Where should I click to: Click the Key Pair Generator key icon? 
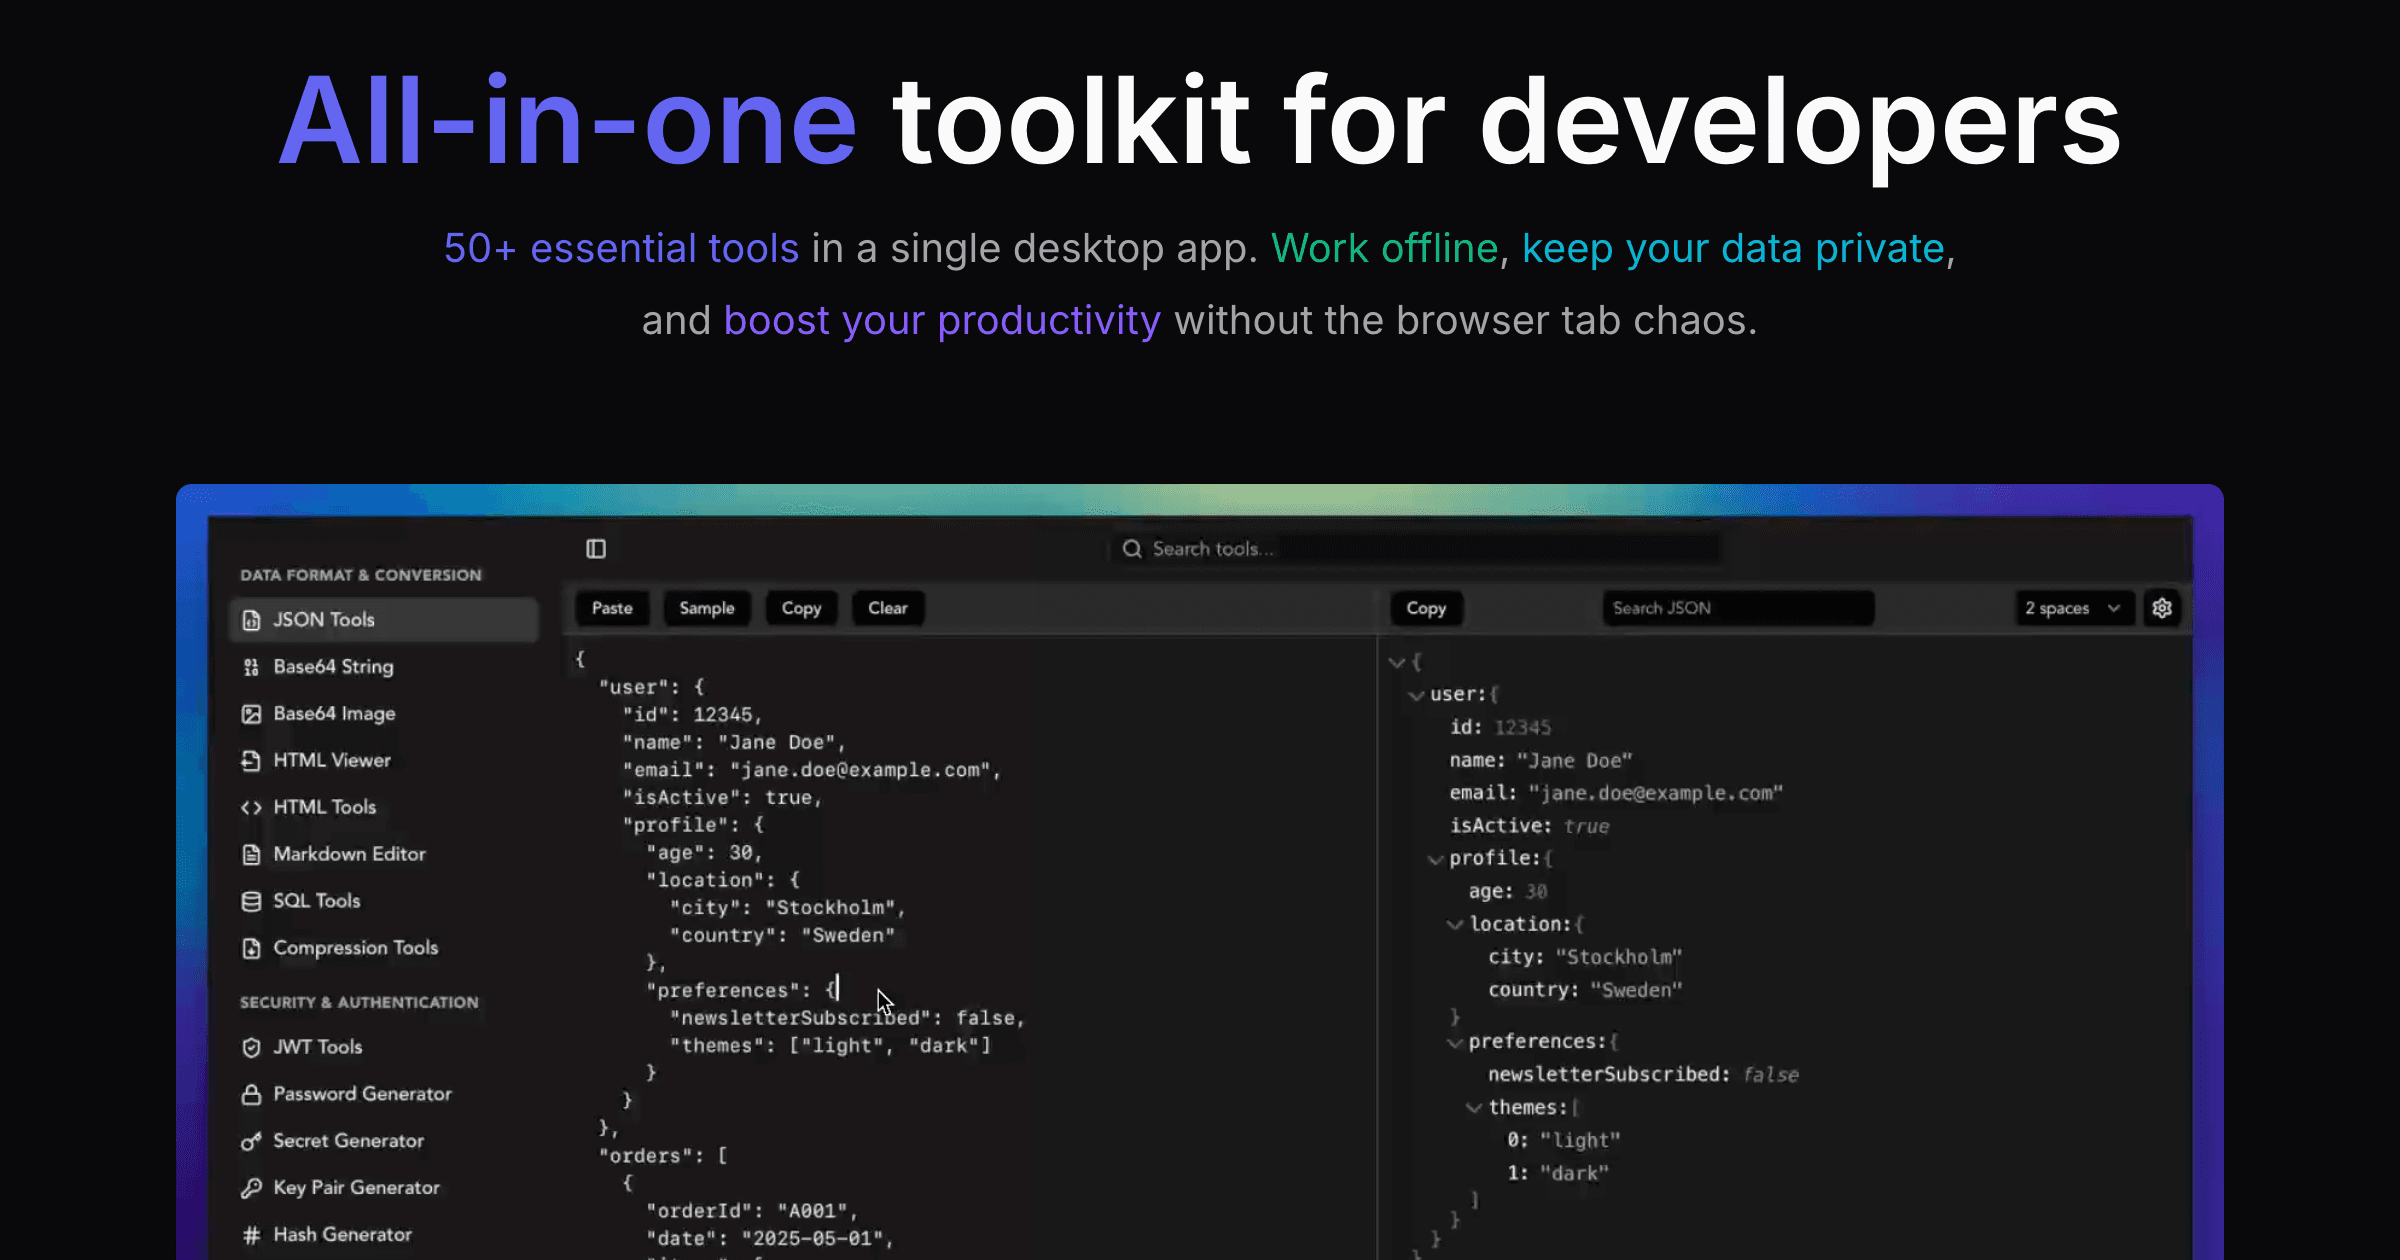(x=251, y=1187)
